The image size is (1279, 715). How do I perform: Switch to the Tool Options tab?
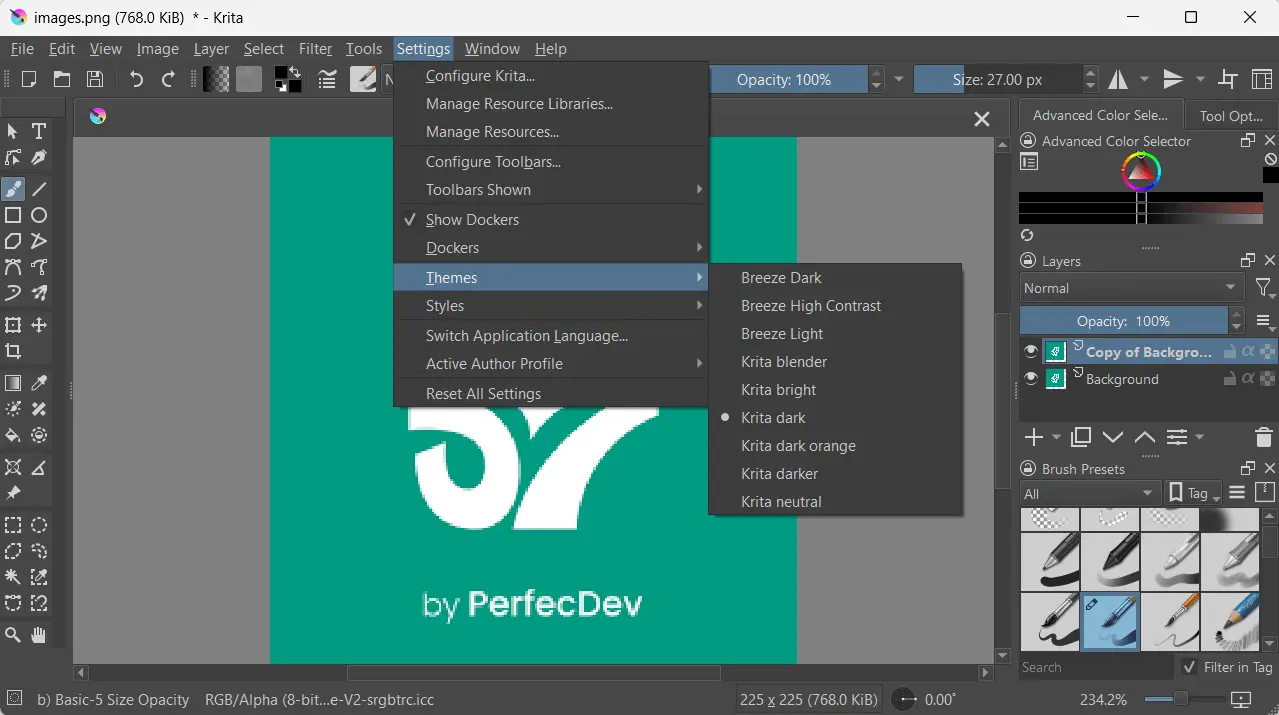(1230, 115)
